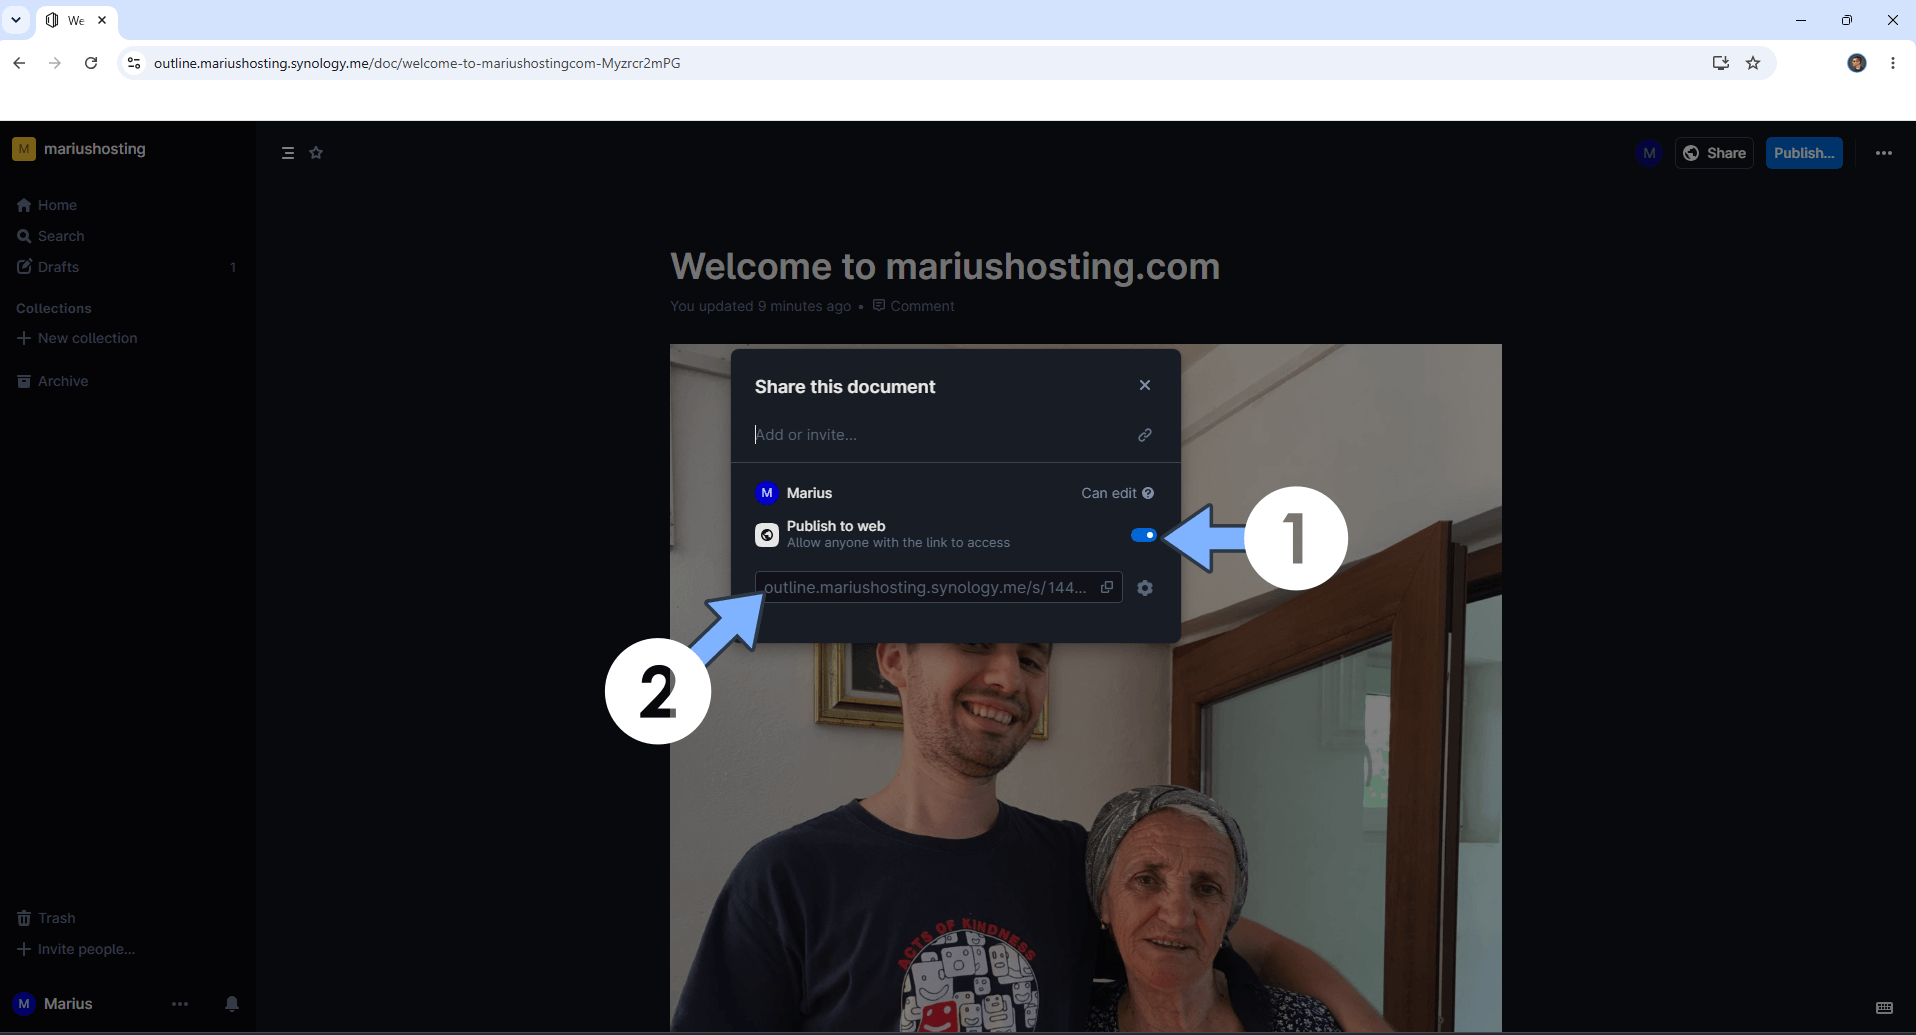Toggle the Publish to web switch
Viewport: 1916px width, 1035px height.
(x=1143, y=535)
